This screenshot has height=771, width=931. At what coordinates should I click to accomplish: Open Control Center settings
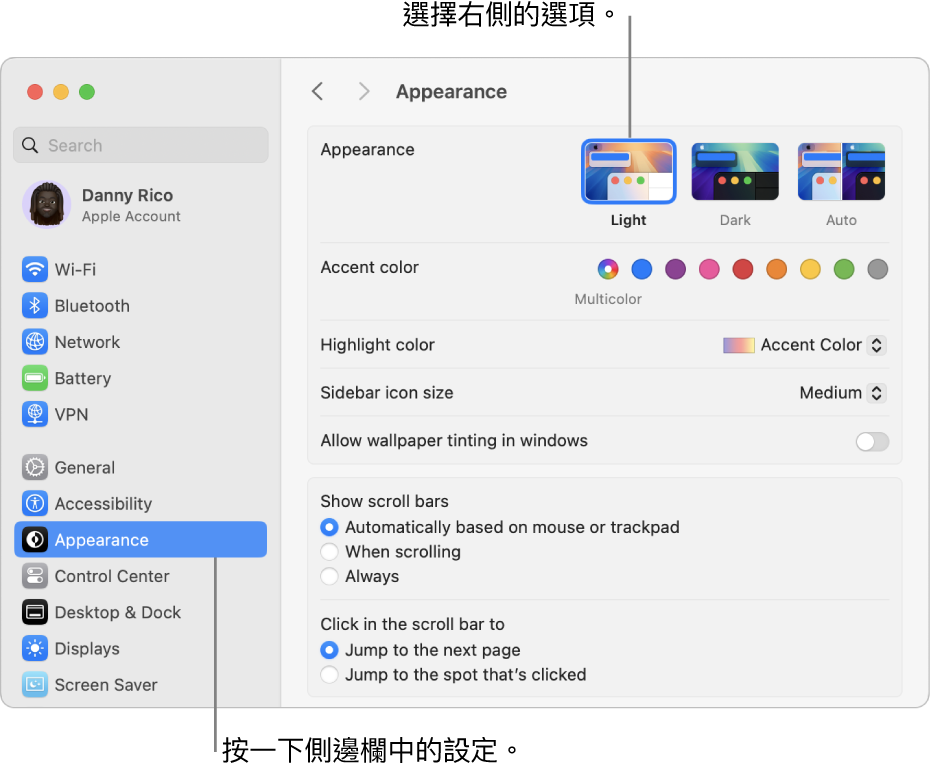tap(141, 576)
